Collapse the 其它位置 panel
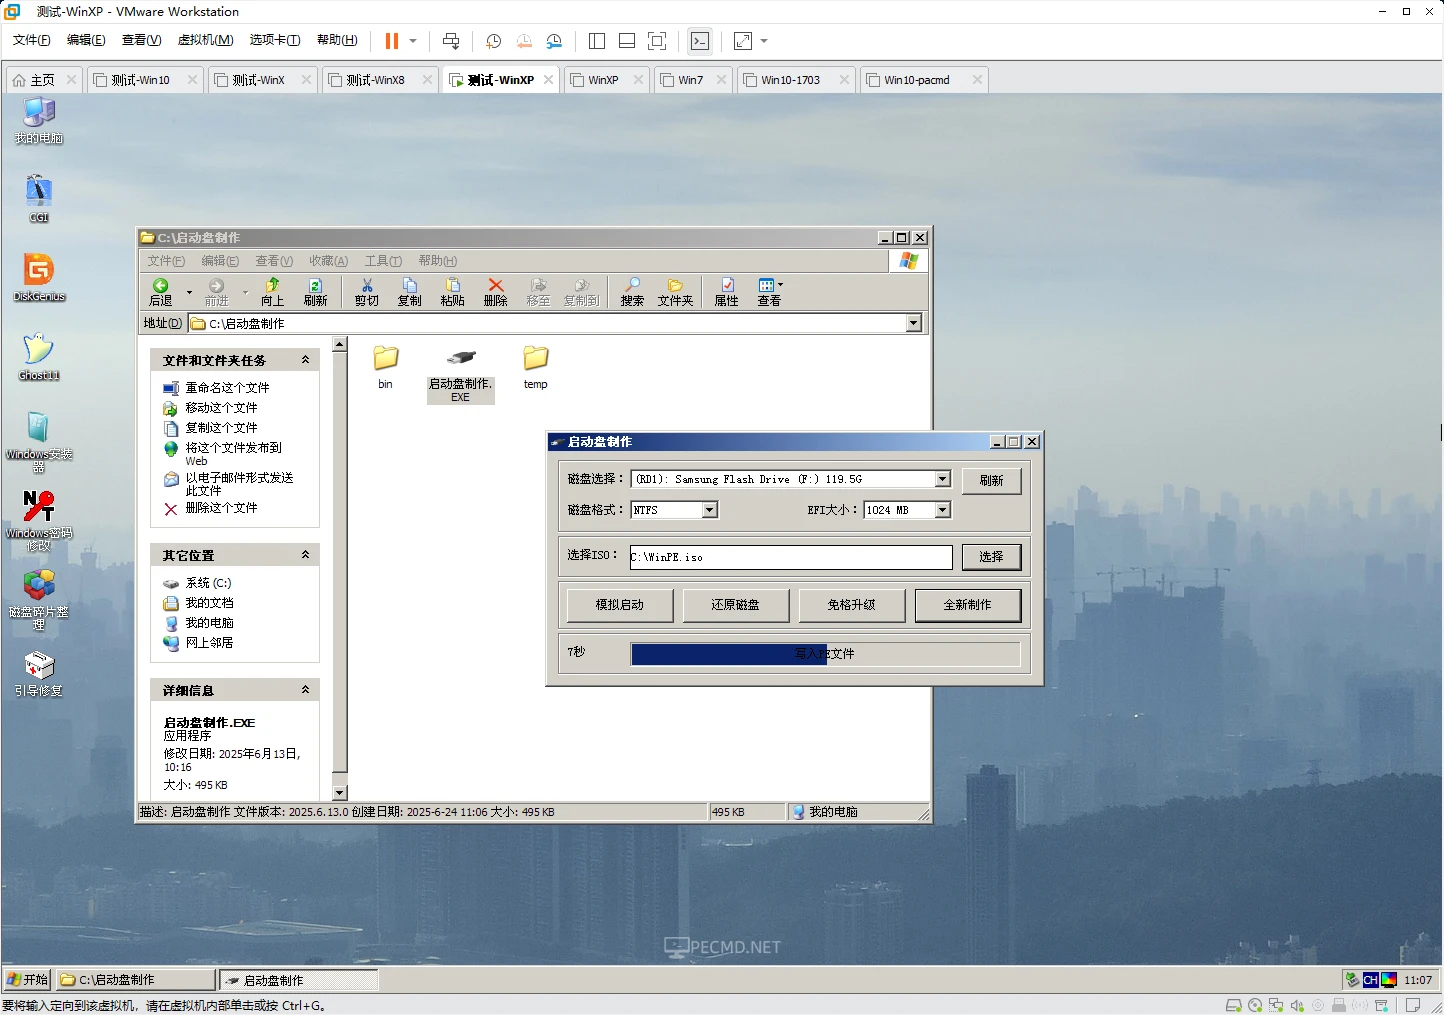 coord(306,555)
